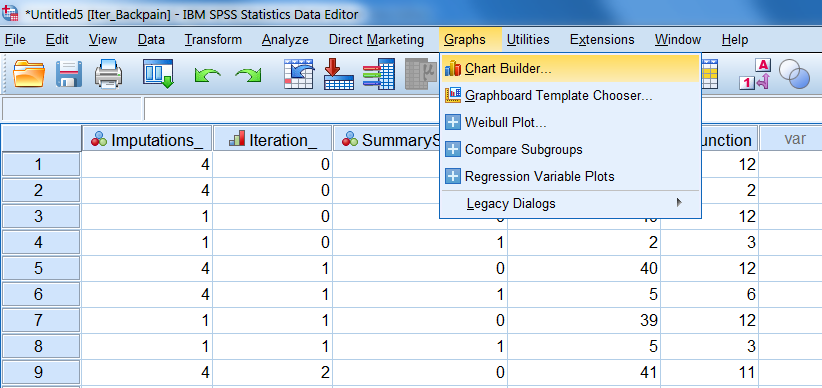Click the Graphboard Template Chooser icon

(452, 95)
